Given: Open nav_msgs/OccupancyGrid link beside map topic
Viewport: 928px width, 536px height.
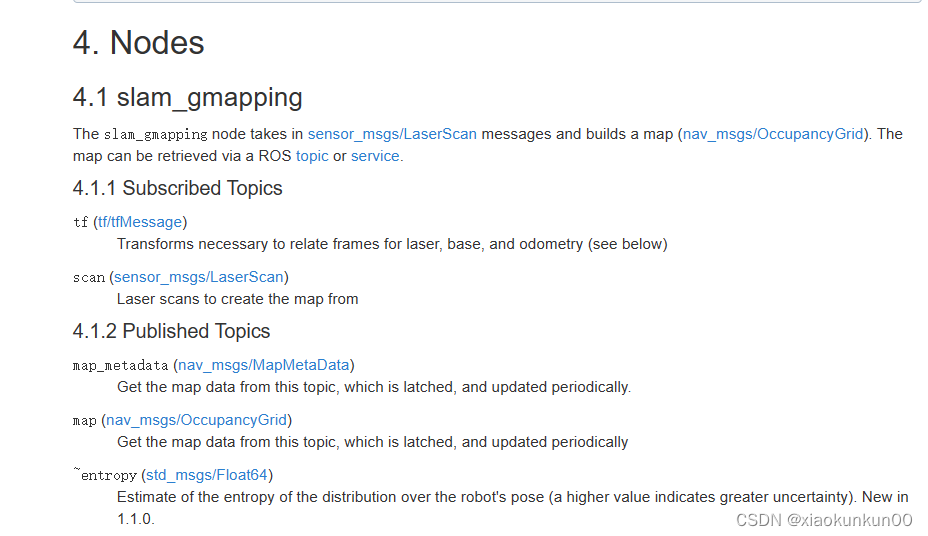Looking at the screenshot, I should click(196, 420).
